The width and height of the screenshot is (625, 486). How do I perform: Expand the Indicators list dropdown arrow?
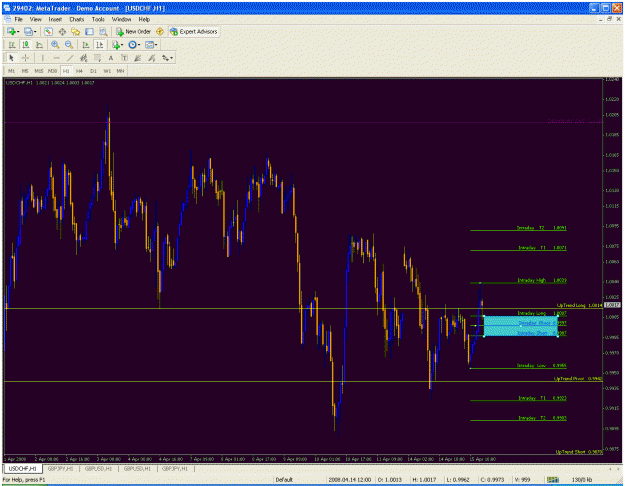pyautogui.click(x=122, y=45)
